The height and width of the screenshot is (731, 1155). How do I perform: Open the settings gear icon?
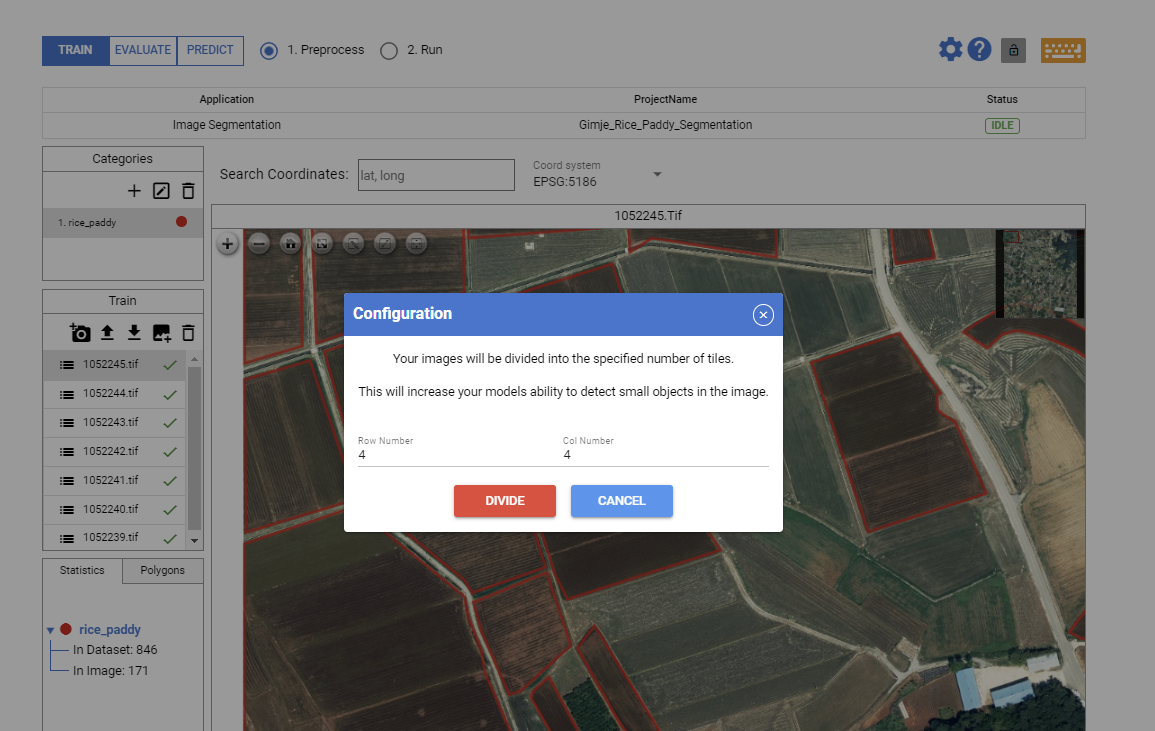[x=950, y=48]
